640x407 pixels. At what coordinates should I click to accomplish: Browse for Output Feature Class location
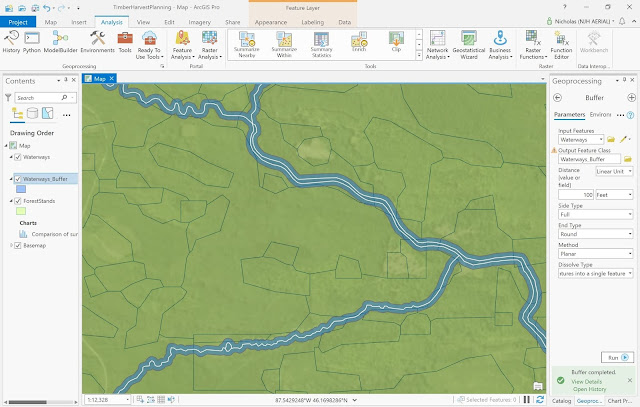pyautogui.click(x=627, y=159)
